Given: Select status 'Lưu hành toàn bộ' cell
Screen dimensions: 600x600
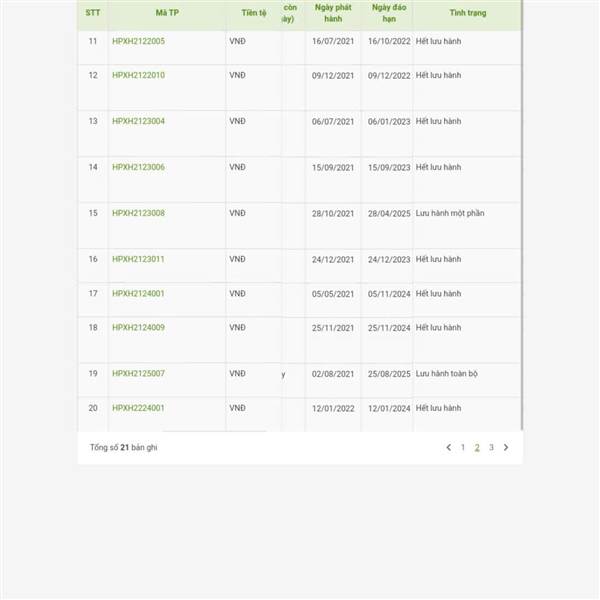Looking at the screenshot, I should tap(447, 373).
